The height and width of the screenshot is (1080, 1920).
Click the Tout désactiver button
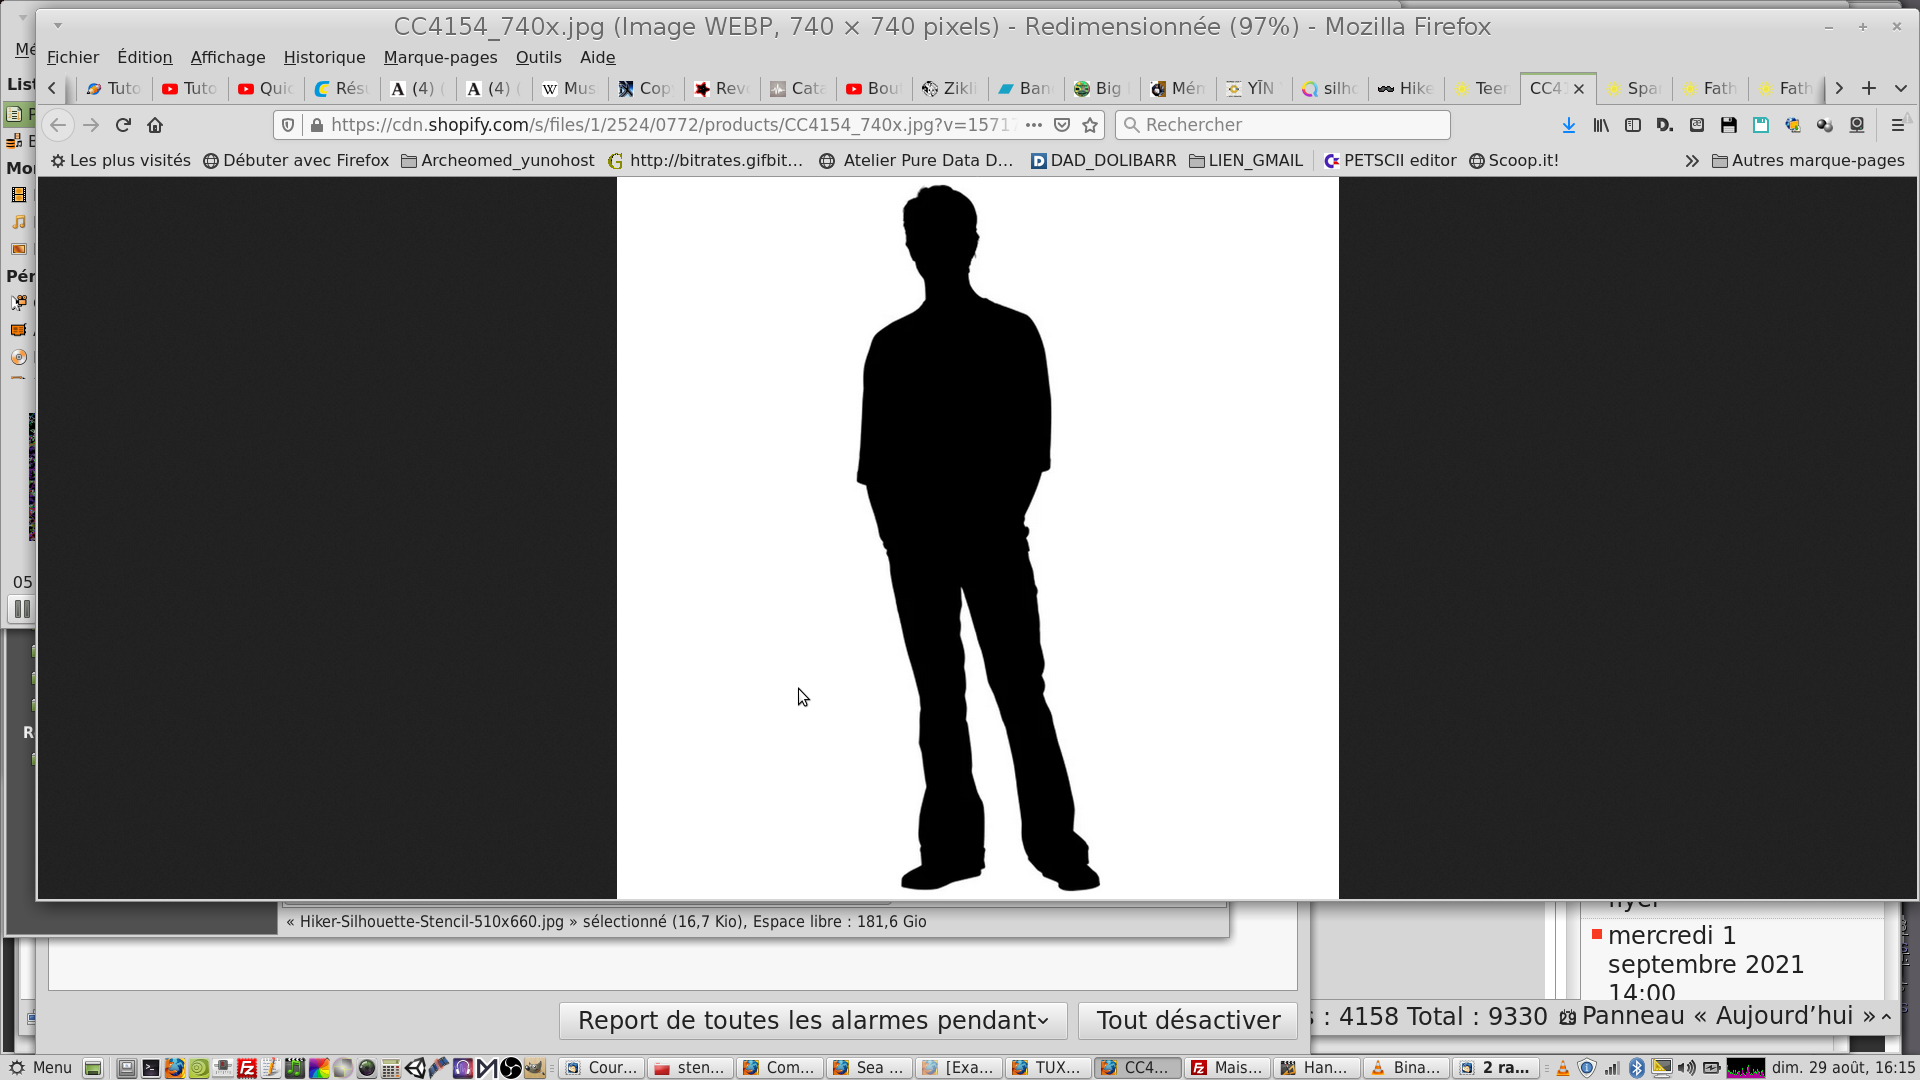(x=1188, y=1020)
